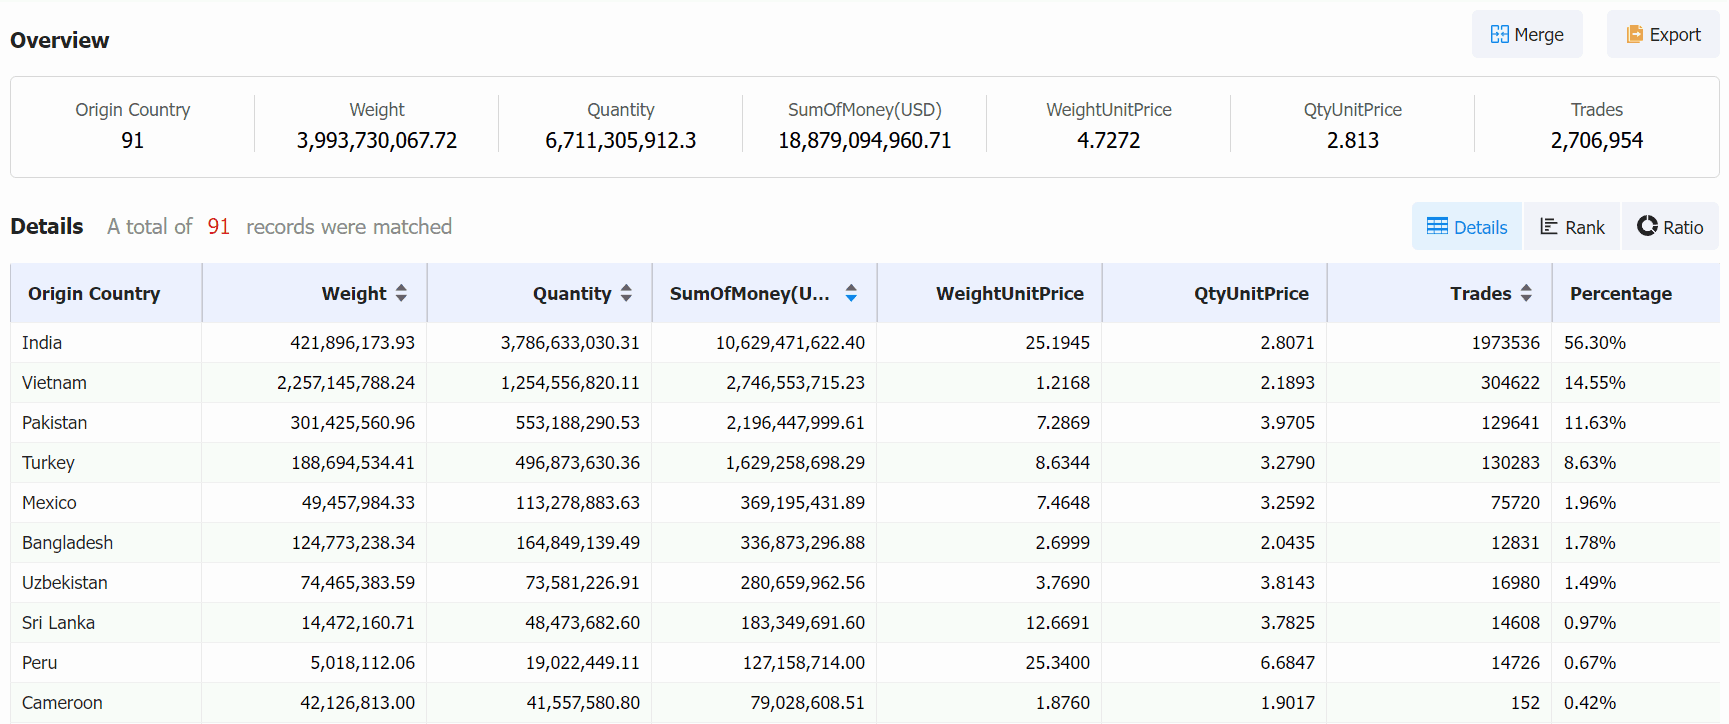Click the Merge grid icon

1499,34
